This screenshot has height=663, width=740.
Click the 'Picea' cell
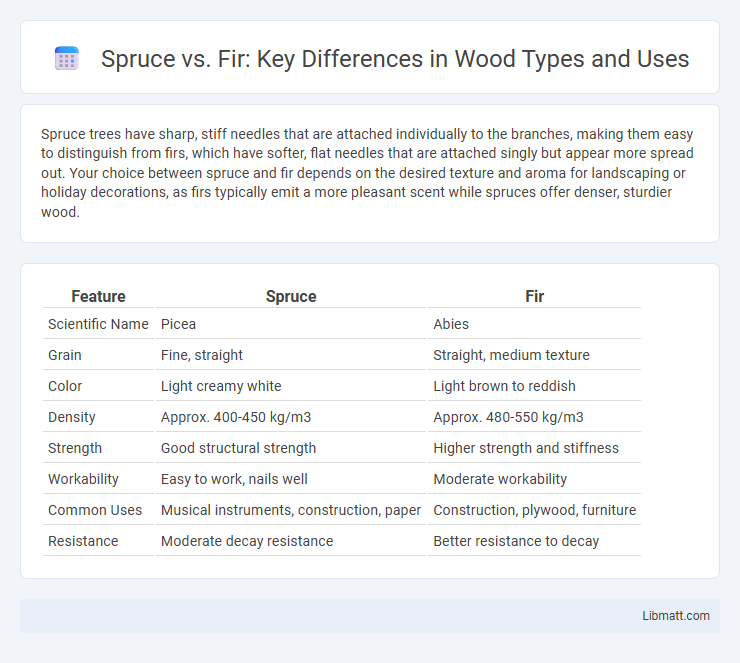tap(291, 324)
